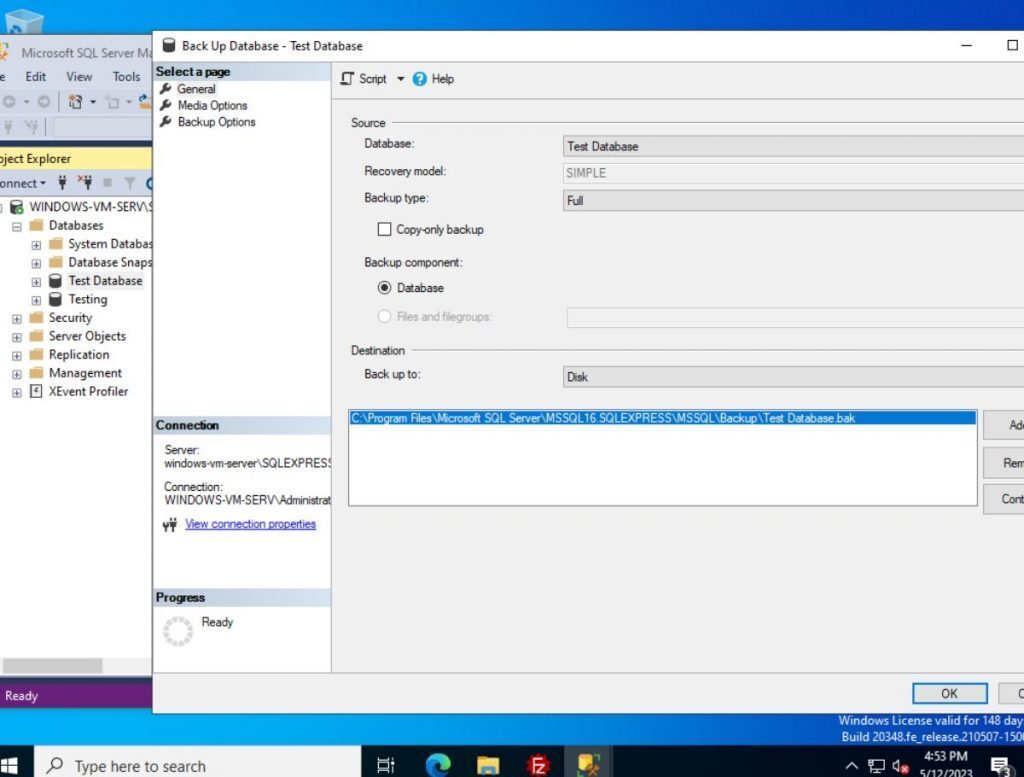1024x777 pixels.
Task: Select the Database backup component radio button
Action: click(384, 287)
